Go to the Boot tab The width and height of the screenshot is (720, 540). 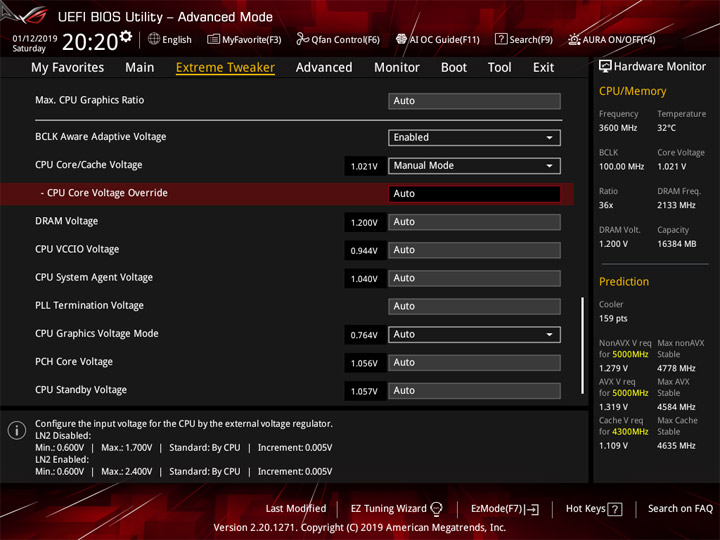[x=454, y=68]
